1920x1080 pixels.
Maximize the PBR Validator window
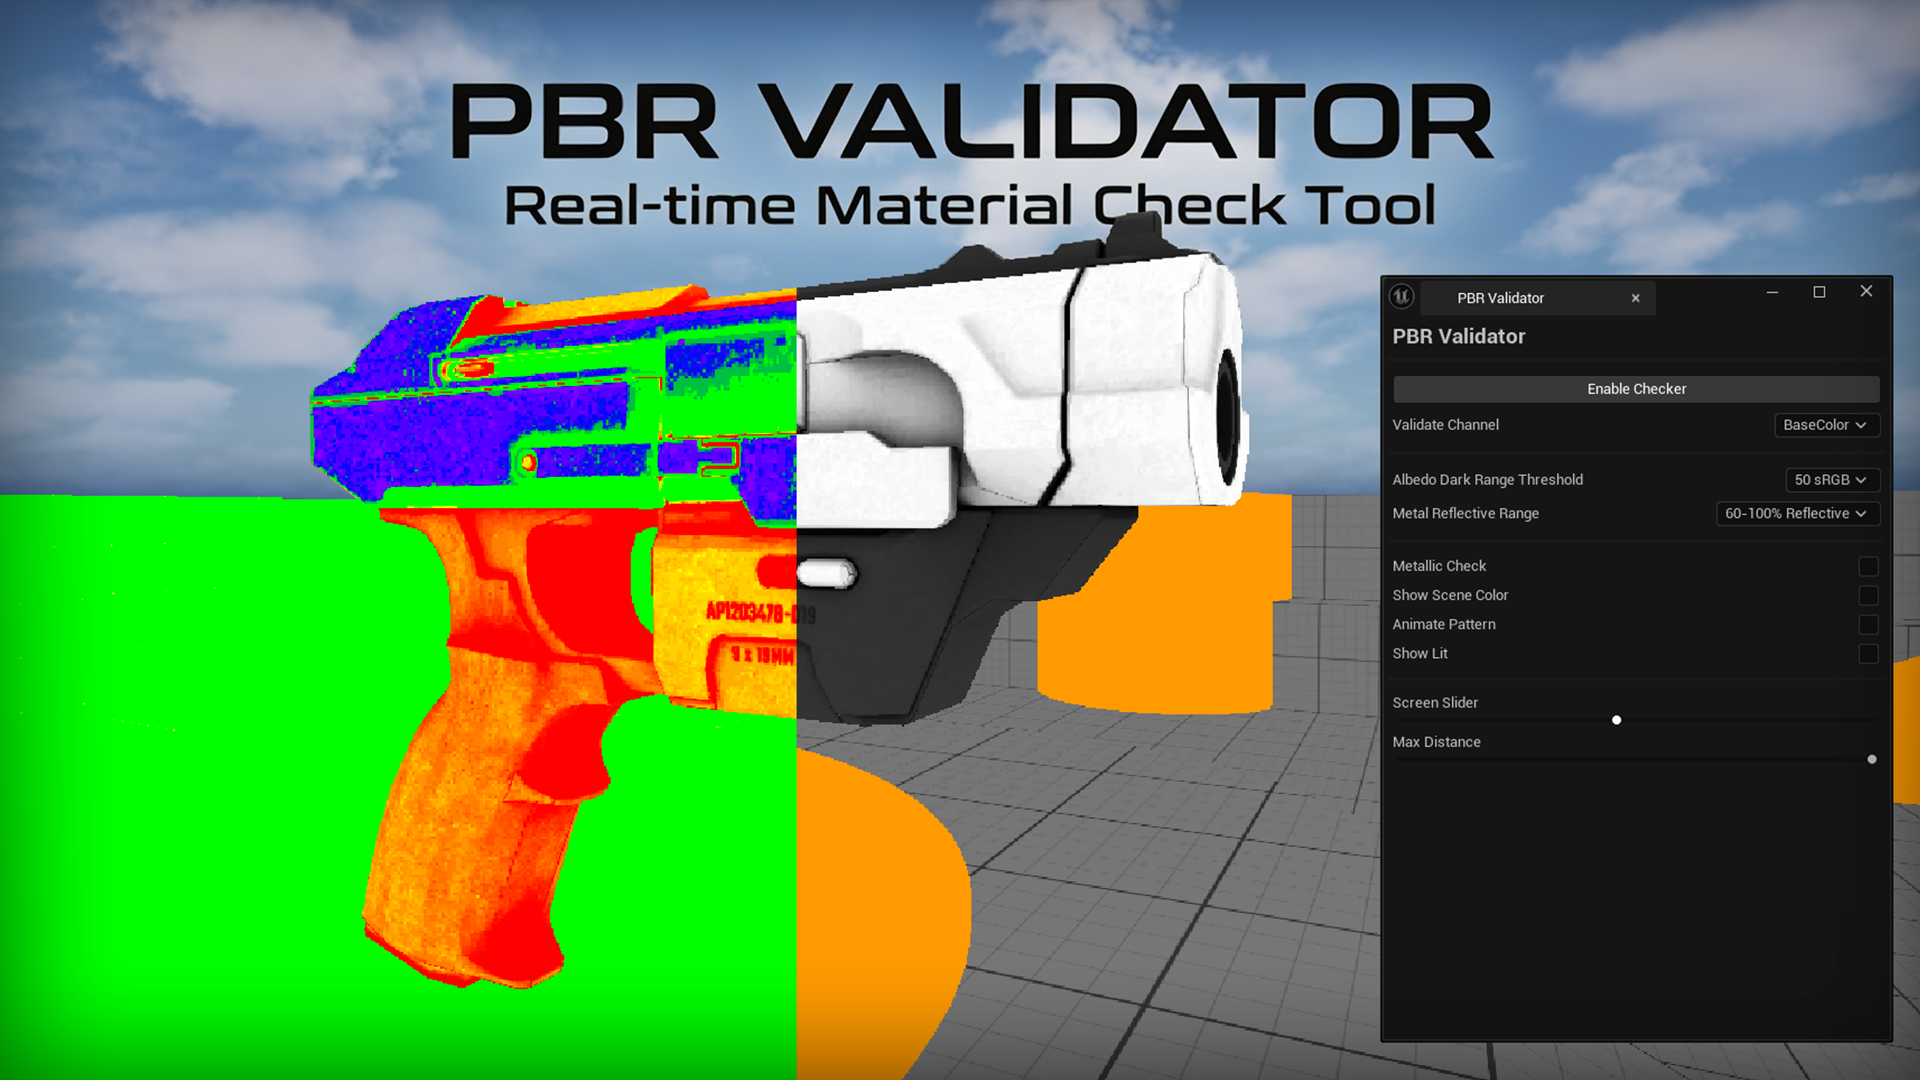click(1819, 292)
